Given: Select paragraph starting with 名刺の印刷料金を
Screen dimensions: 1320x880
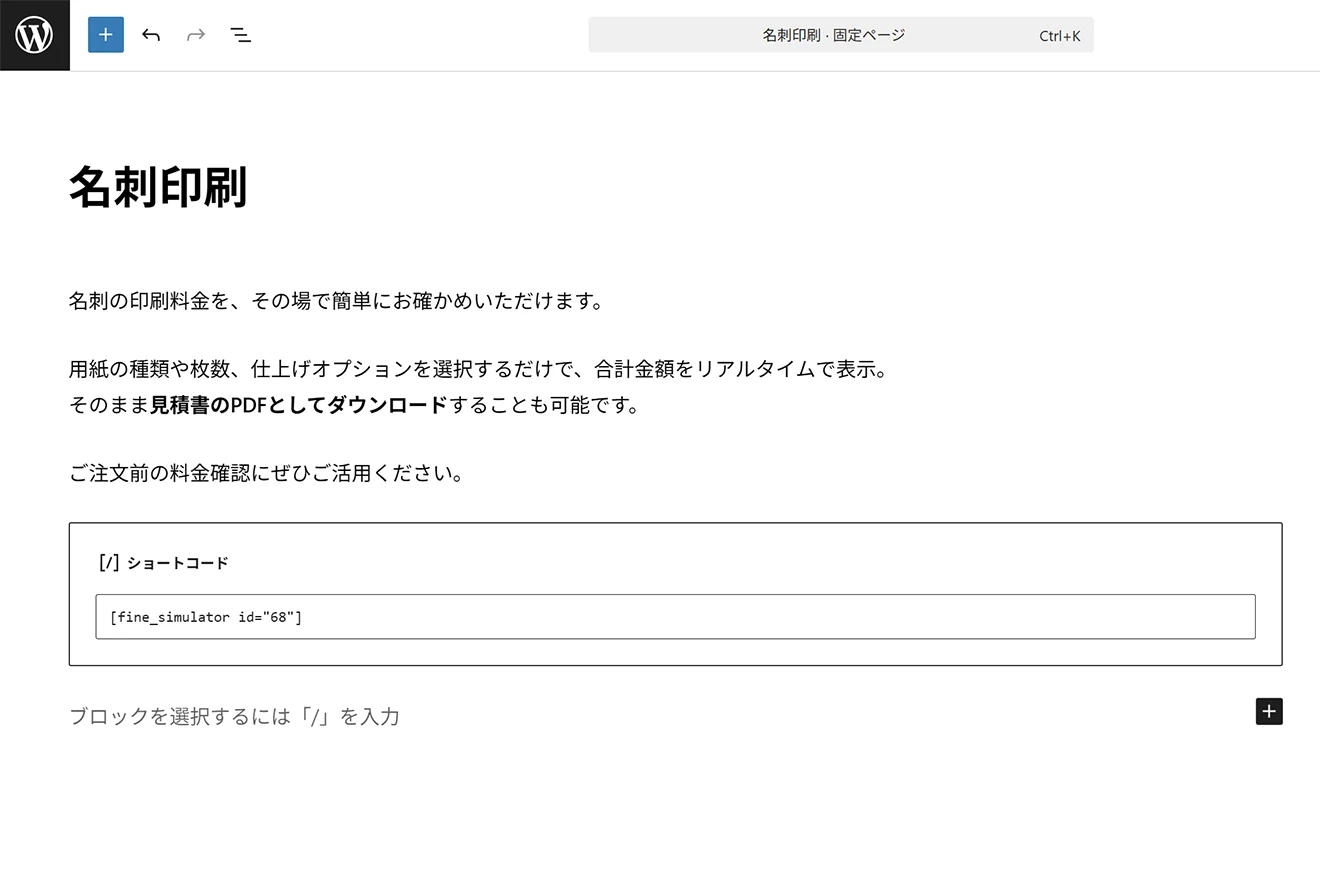Looking at the screenshot, I should (x=336, y=301).
